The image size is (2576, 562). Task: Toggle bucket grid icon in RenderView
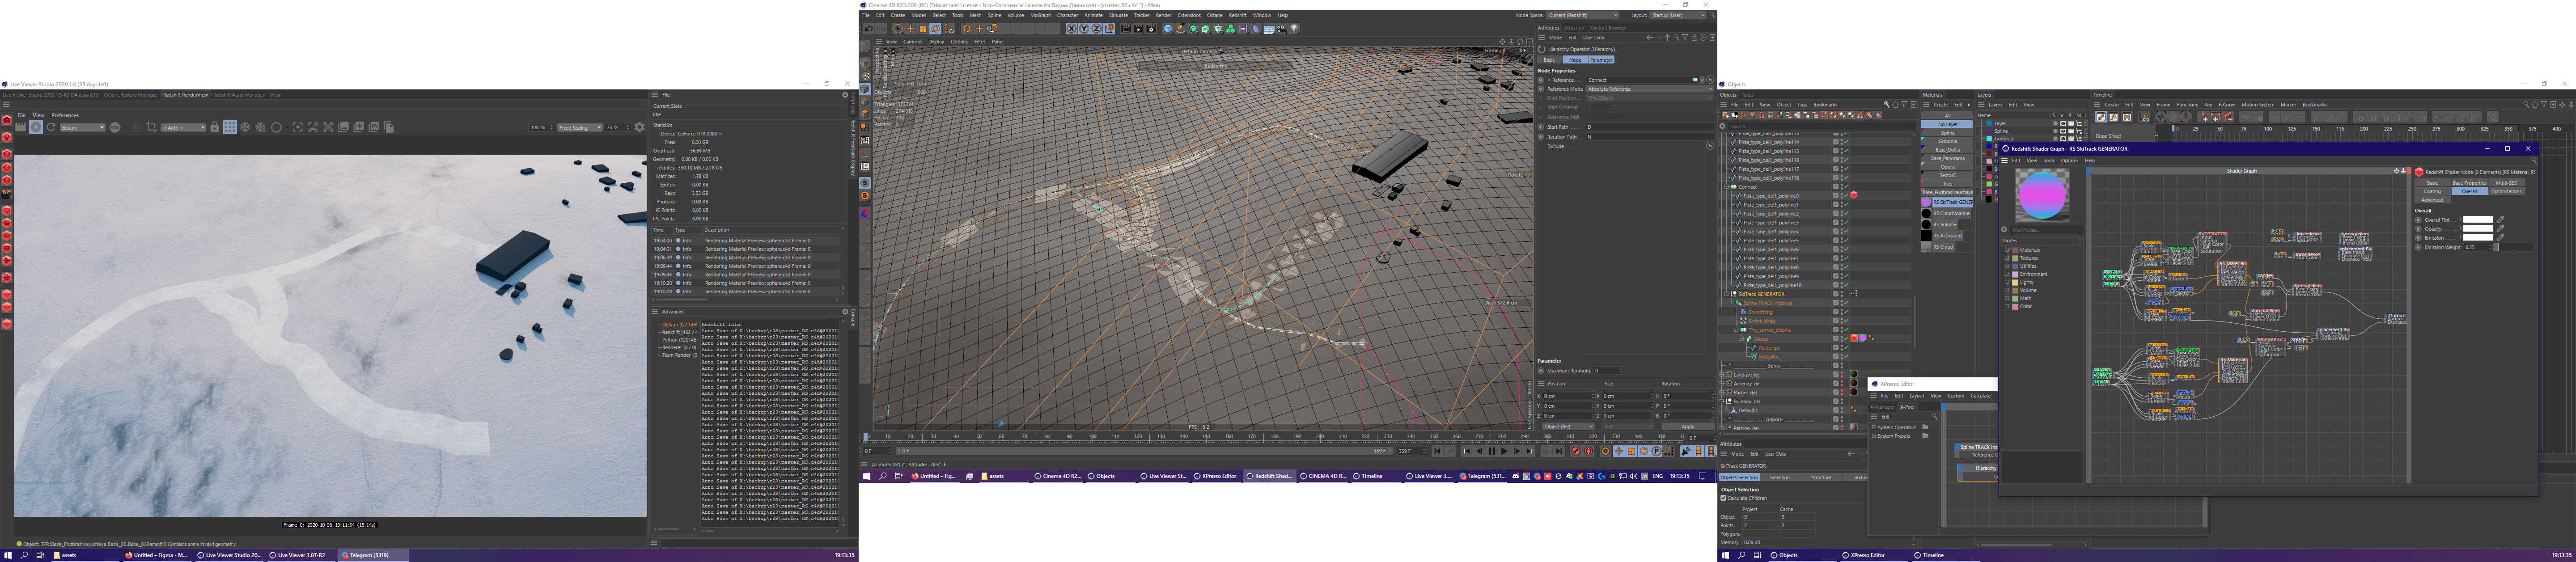point(230,127)
